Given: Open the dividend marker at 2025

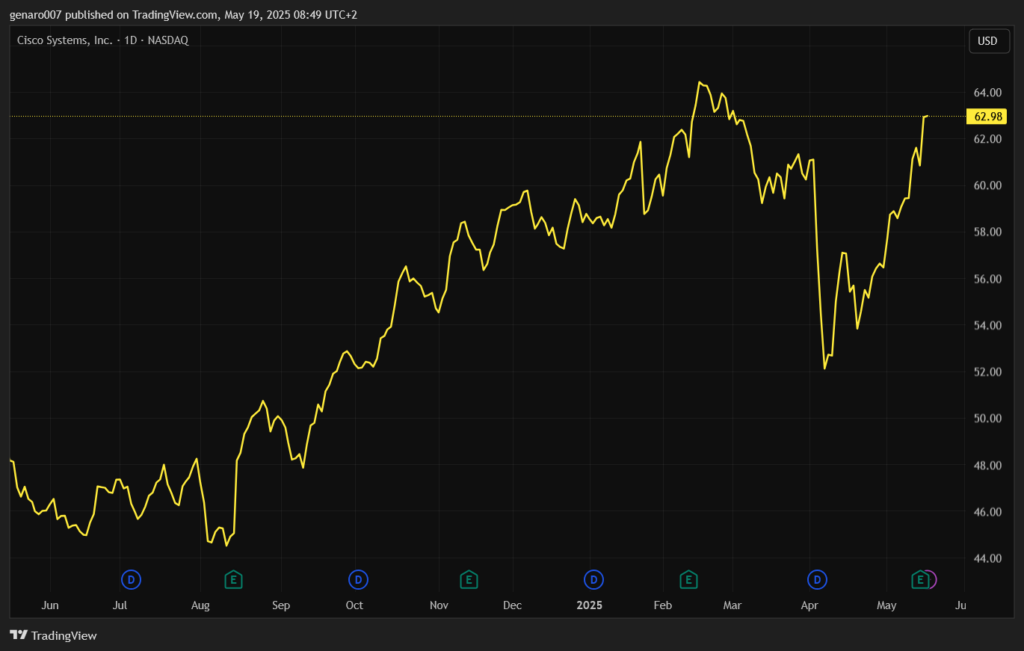Looking at the screenshot, I should 594,579.
